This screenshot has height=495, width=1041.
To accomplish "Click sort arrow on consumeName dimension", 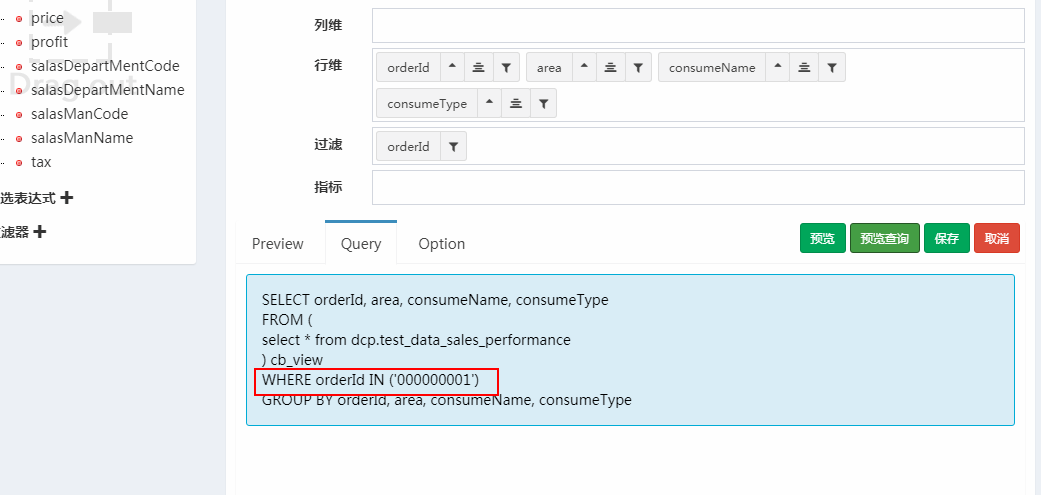I will 777,67.
